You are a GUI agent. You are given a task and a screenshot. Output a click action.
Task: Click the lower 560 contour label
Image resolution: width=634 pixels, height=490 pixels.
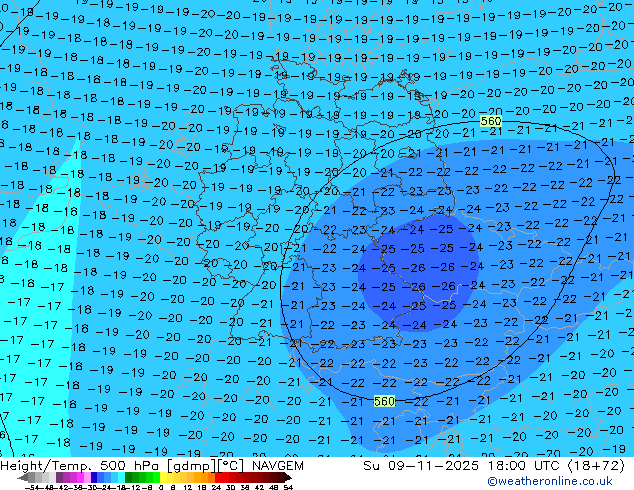pyautogui.click(x=384, y=401)
